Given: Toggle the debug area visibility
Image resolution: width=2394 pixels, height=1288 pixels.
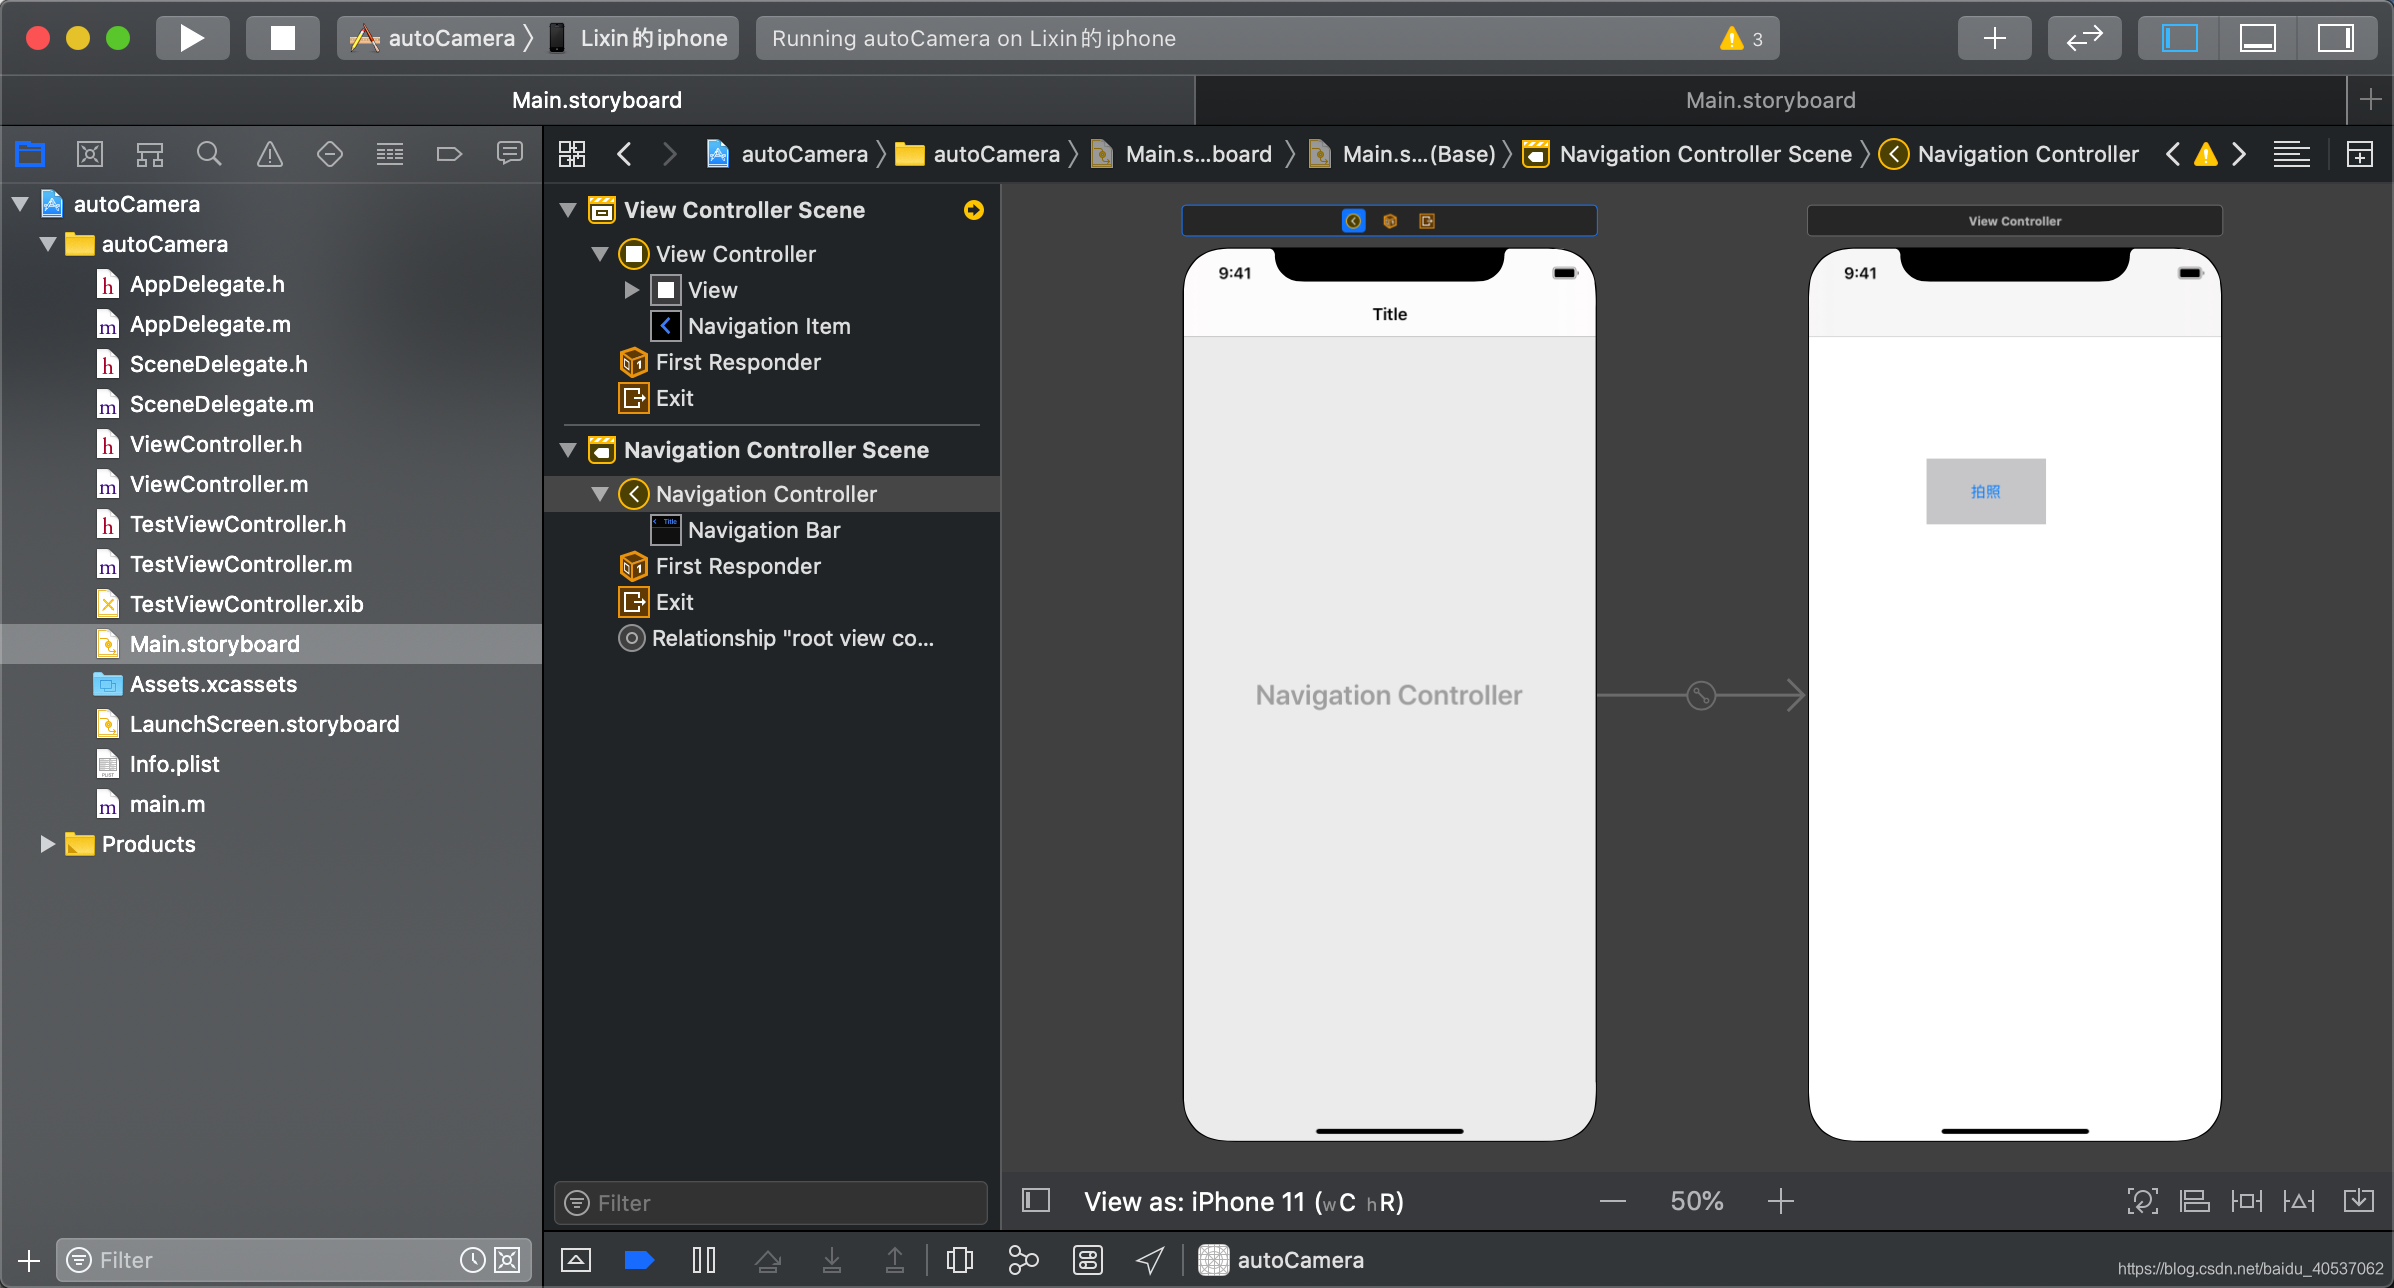Looking at the screenshot, I should coord(2257,38).
